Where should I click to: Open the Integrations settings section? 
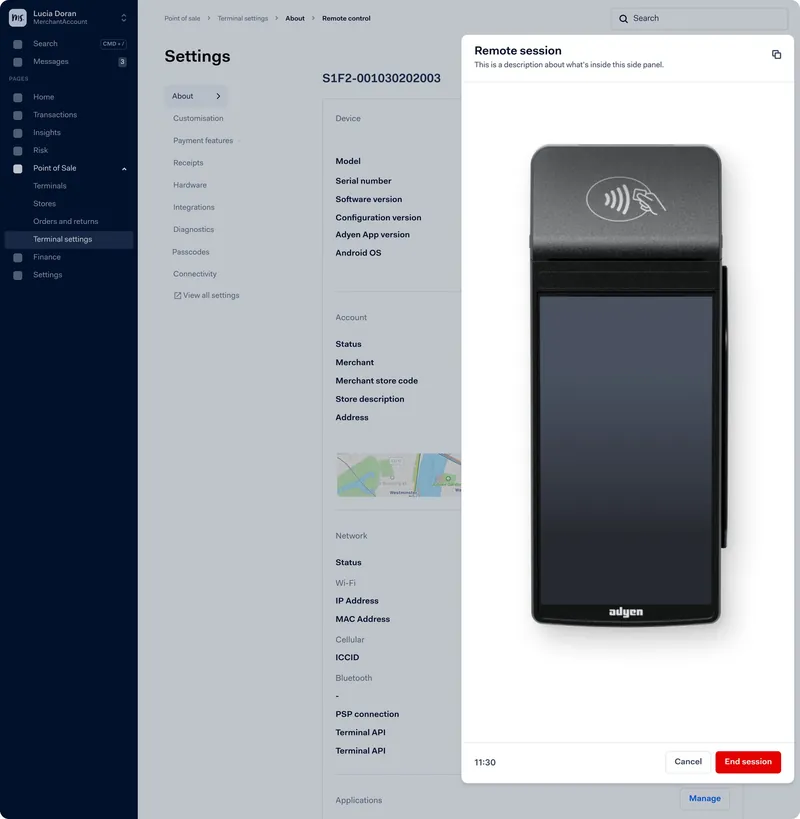(194, 207)
